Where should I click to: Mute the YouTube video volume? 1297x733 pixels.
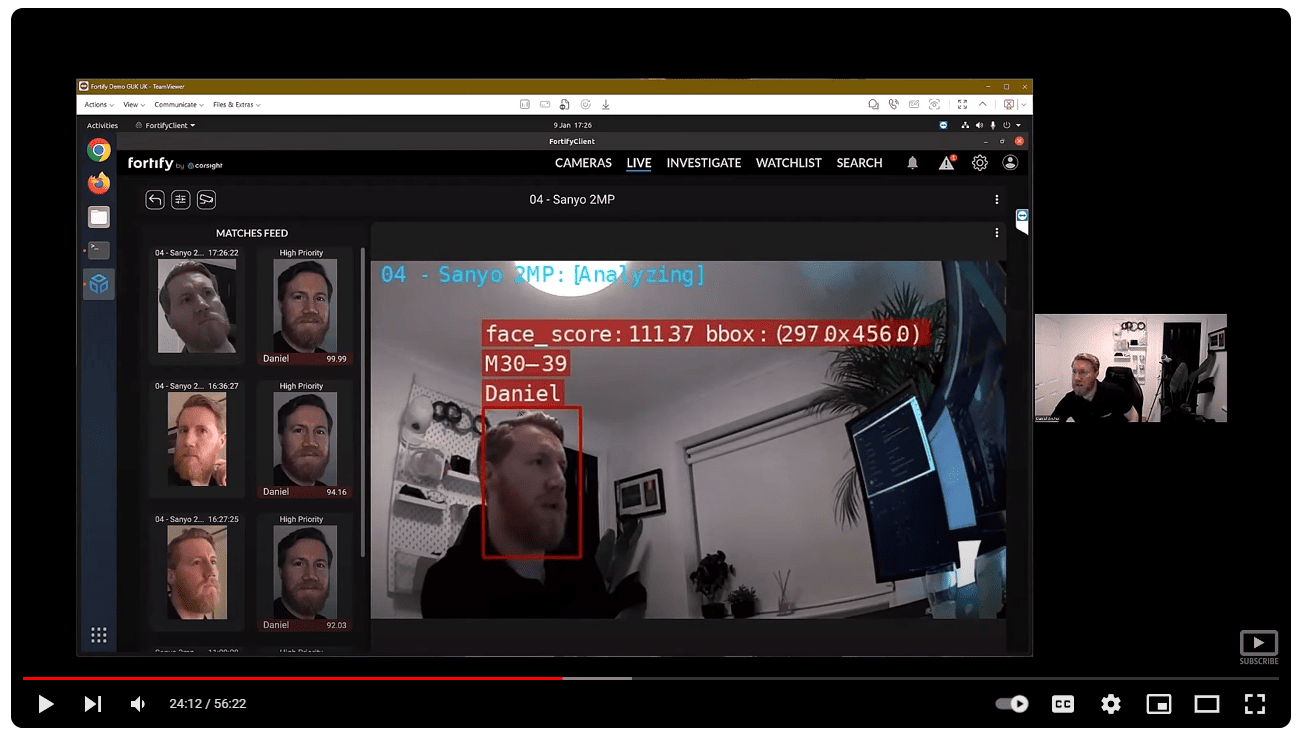[138, 704]
